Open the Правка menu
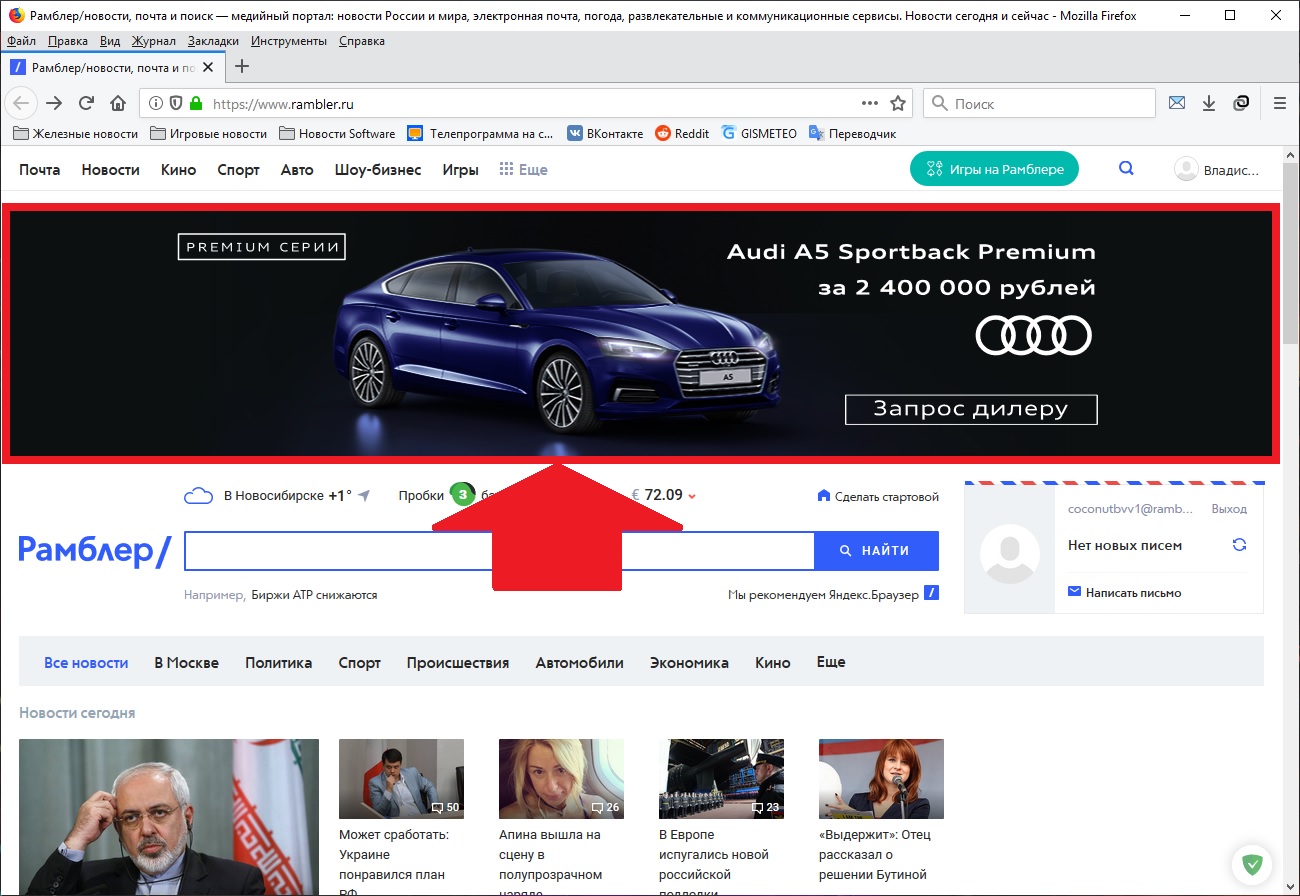The image size is (1300, 896). (x=67, y=41)
